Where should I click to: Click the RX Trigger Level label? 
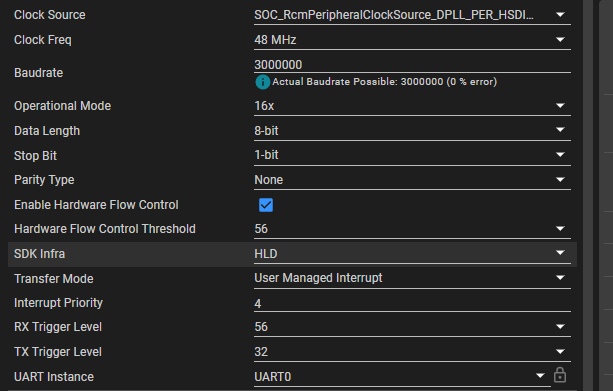tap(58, 327)
